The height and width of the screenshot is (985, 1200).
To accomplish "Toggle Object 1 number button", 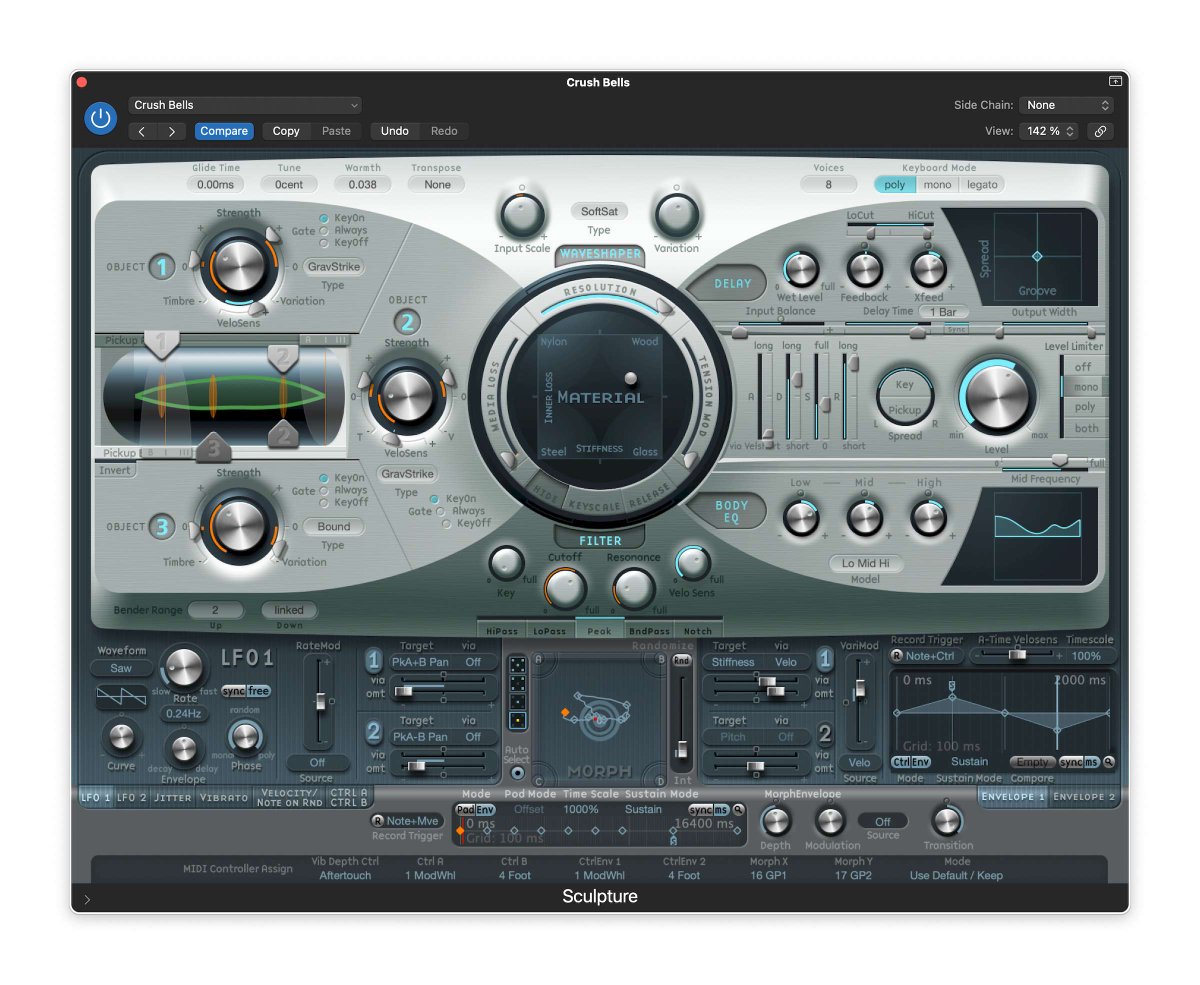I will (x=162, y=267).
